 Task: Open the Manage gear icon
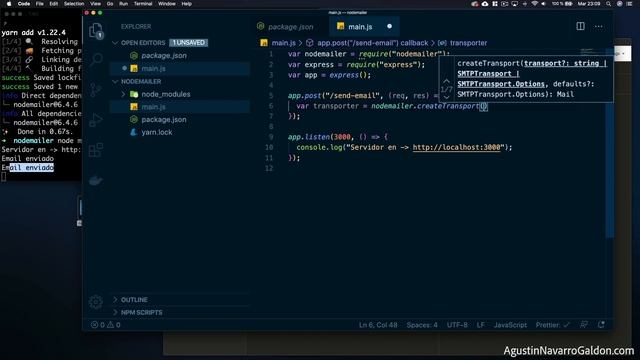click(x=96, y=302)
